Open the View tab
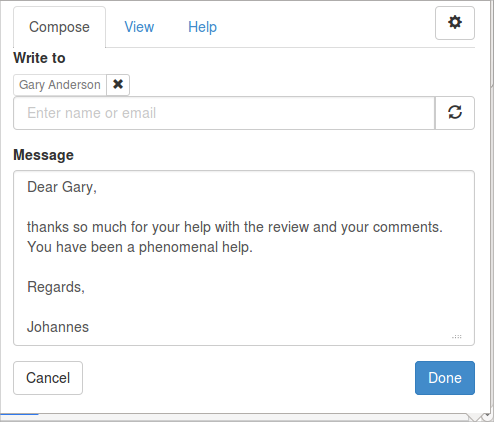494x422 pixels. tap(139, 27)
